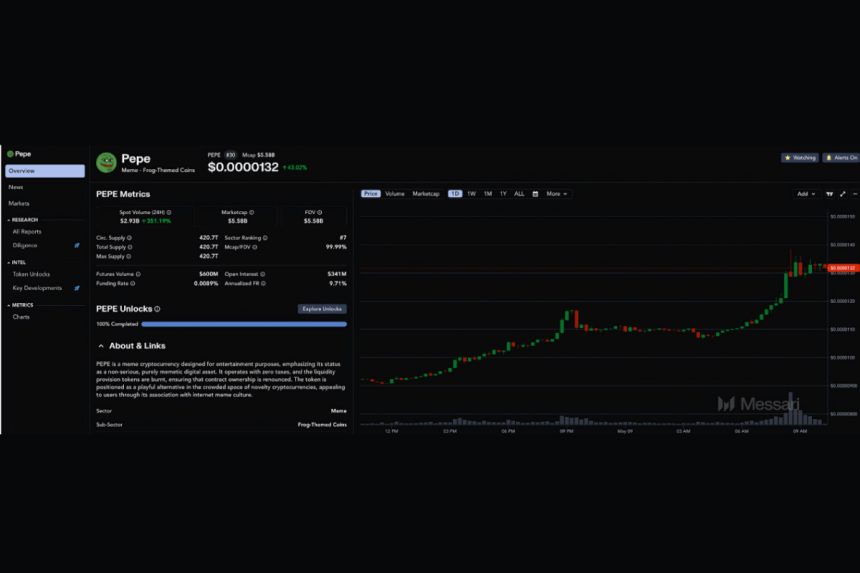Click the TradingView chart icon
The height and width of the screenshot is (573, 860).
[x=829, y=194]
